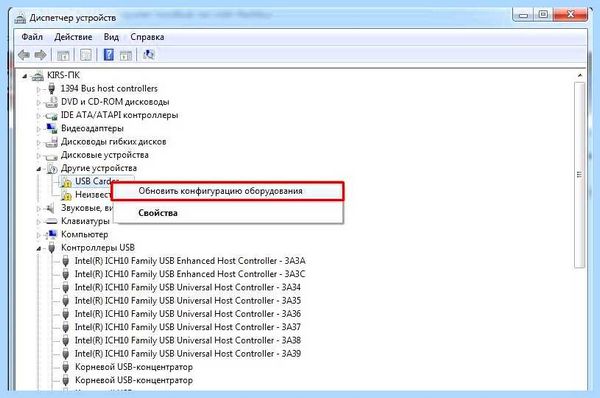Open the blue Help question-mark icon

(x=109, y=55)
